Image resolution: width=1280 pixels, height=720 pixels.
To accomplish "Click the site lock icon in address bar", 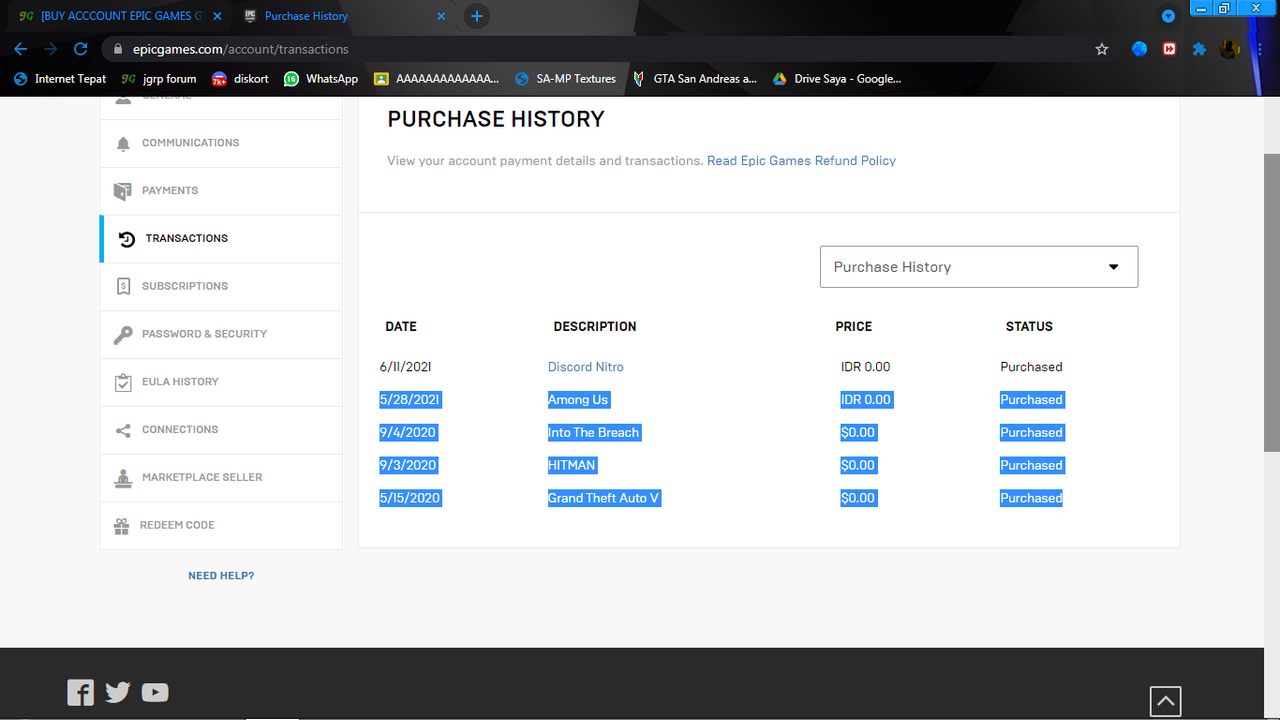I will tap(118, 49).
